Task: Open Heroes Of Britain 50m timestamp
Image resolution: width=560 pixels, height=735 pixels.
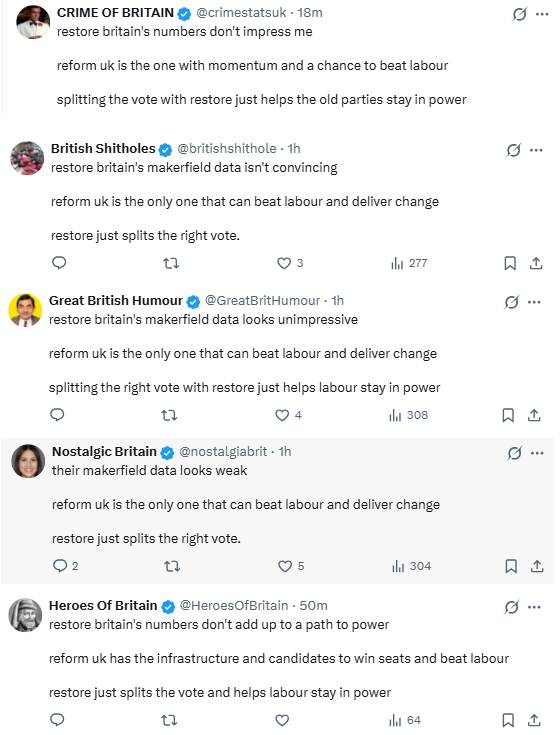Action: 314,606
